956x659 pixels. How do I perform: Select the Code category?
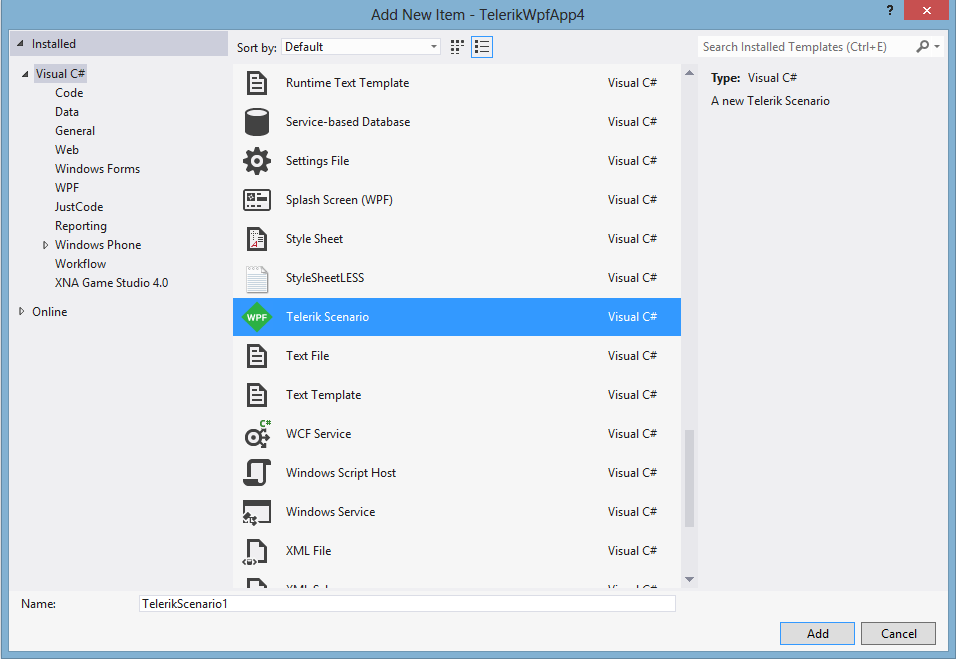[69, 93]
